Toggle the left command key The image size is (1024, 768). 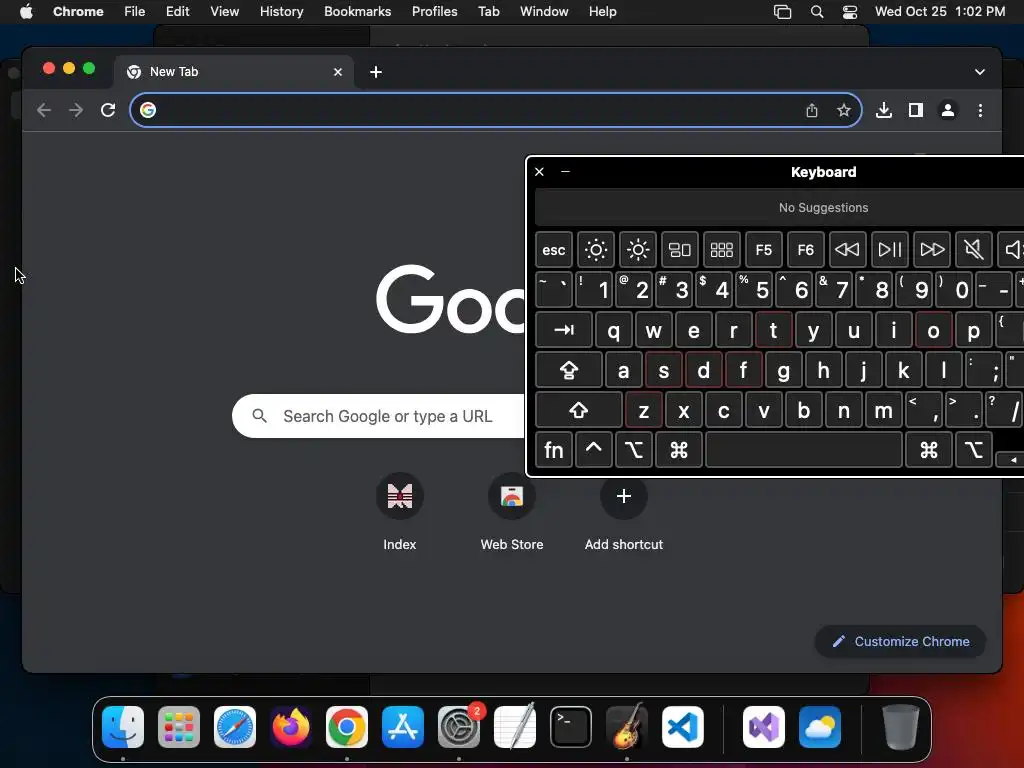click(679, 450)
